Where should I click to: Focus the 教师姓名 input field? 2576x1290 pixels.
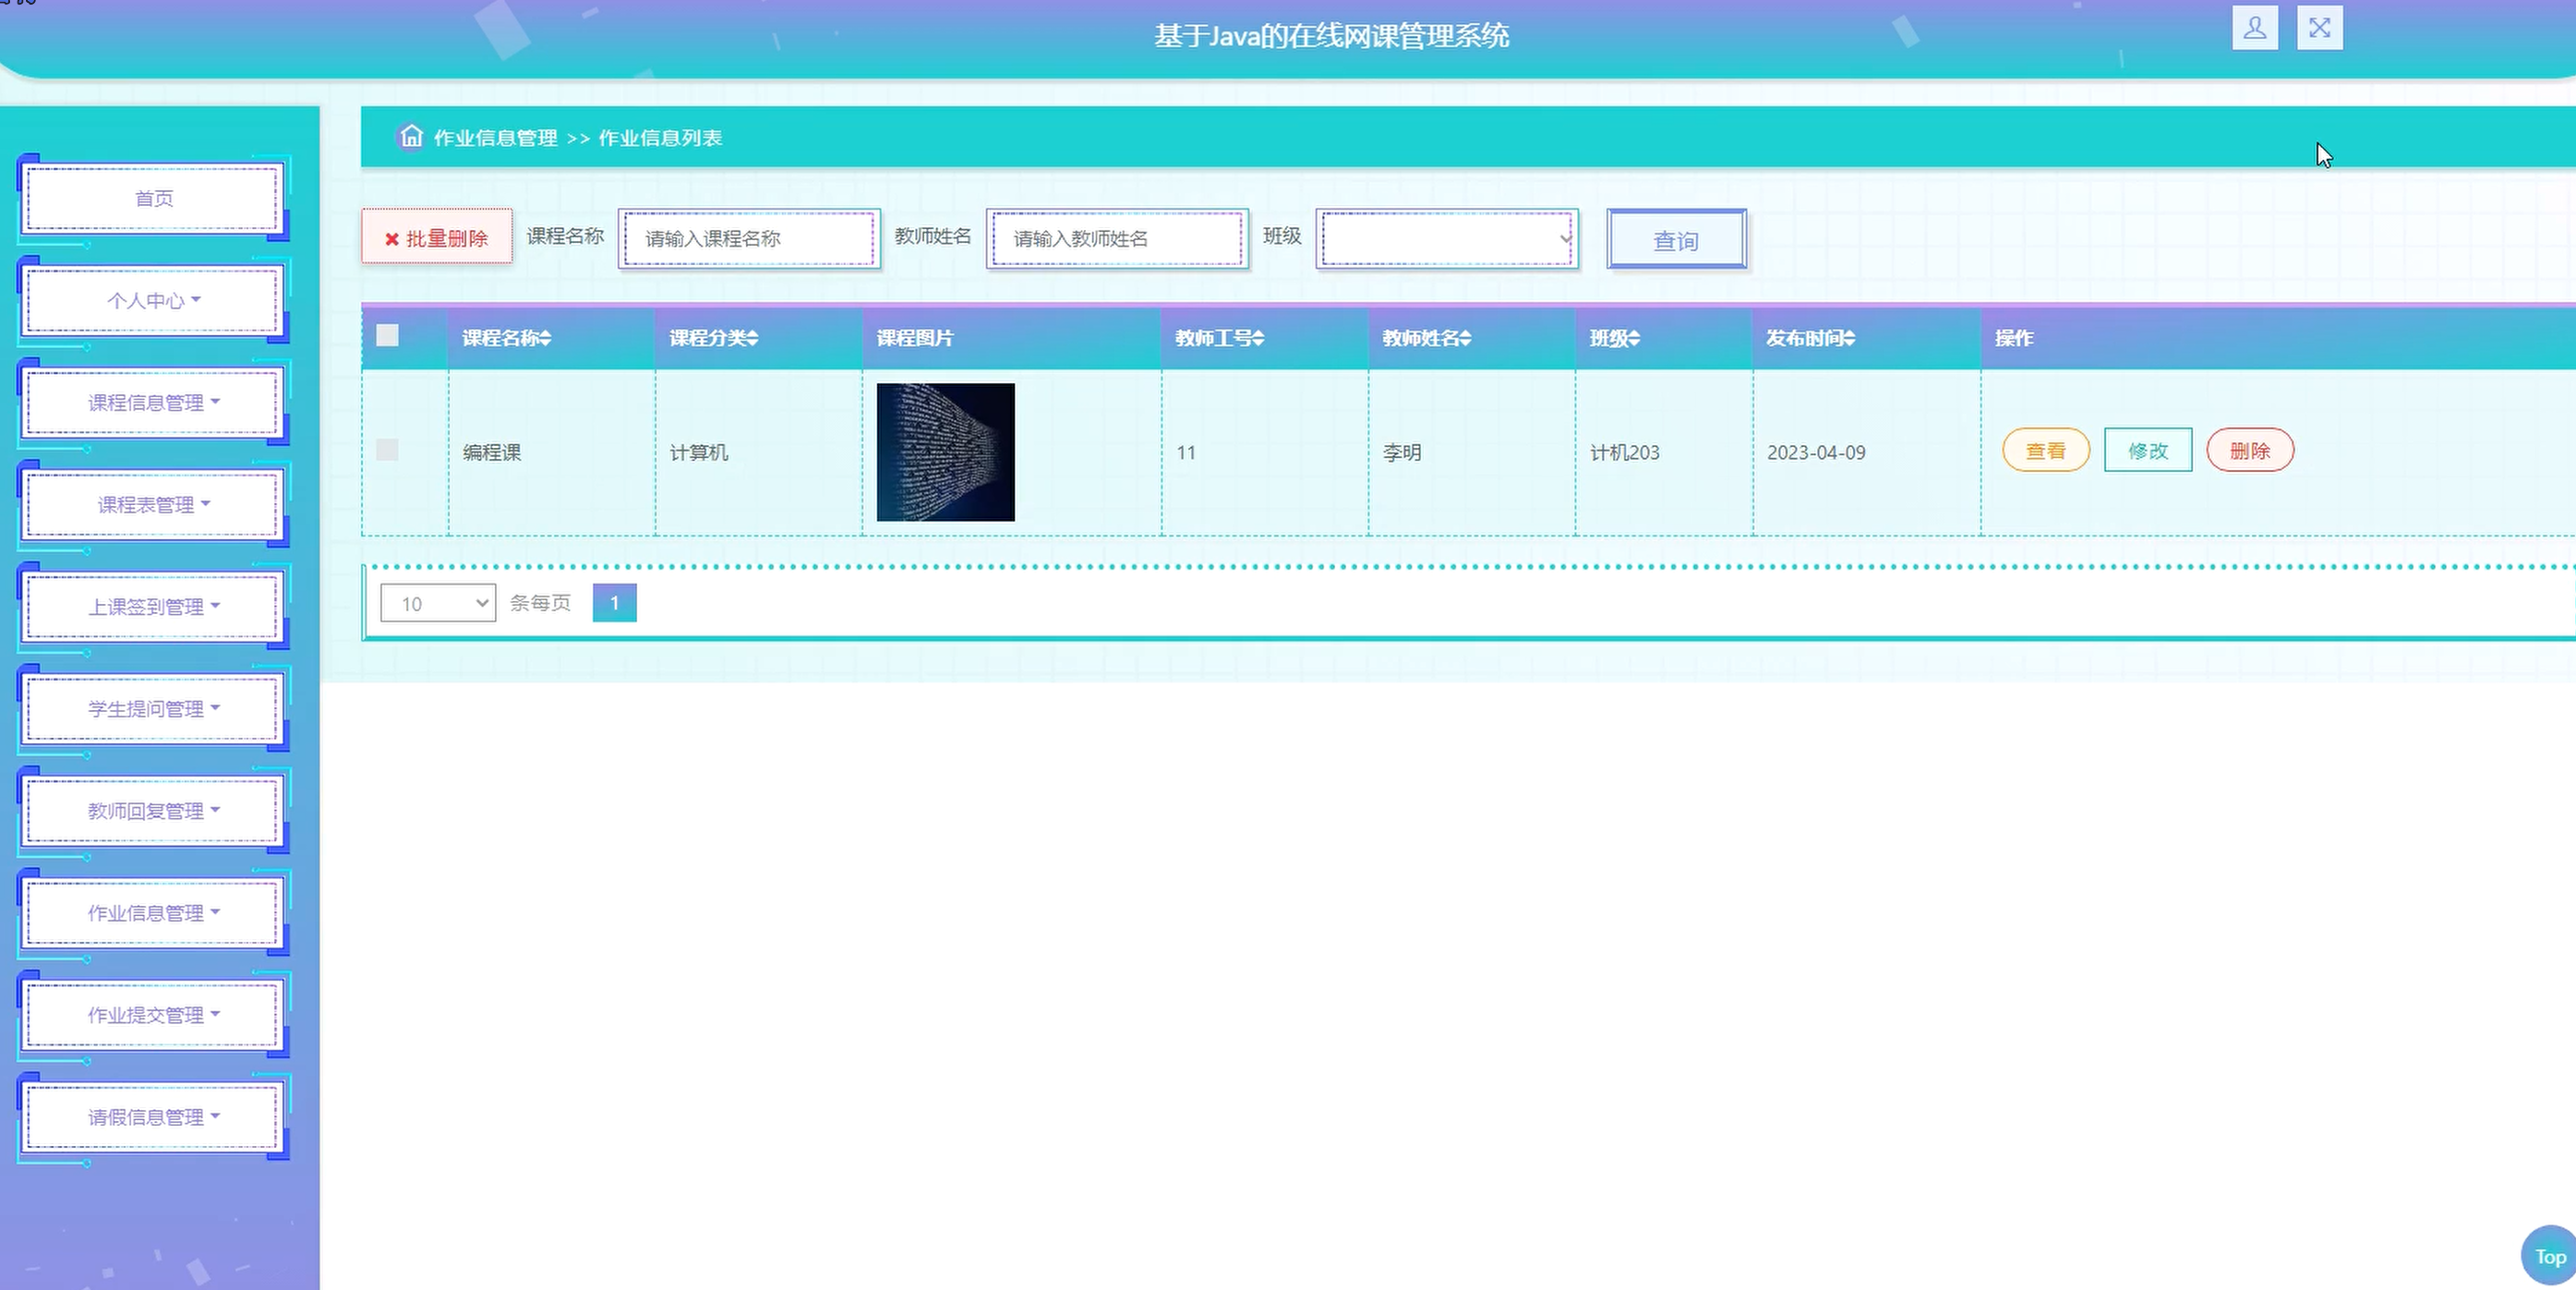1117,238
